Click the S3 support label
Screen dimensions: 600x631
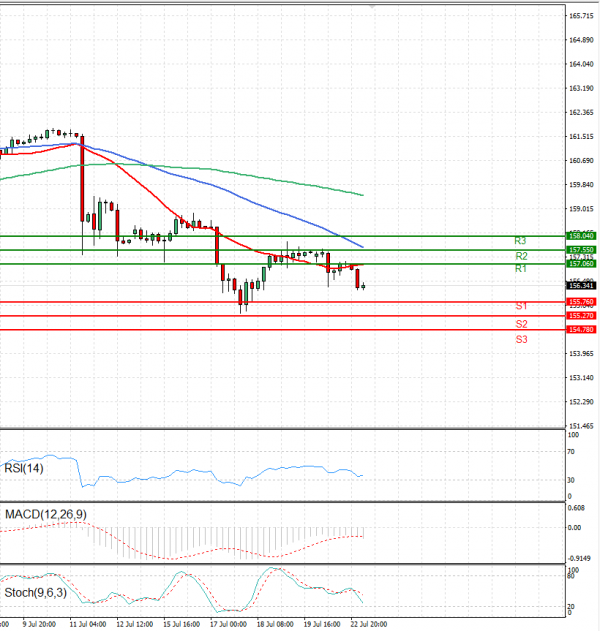point(522,339)
